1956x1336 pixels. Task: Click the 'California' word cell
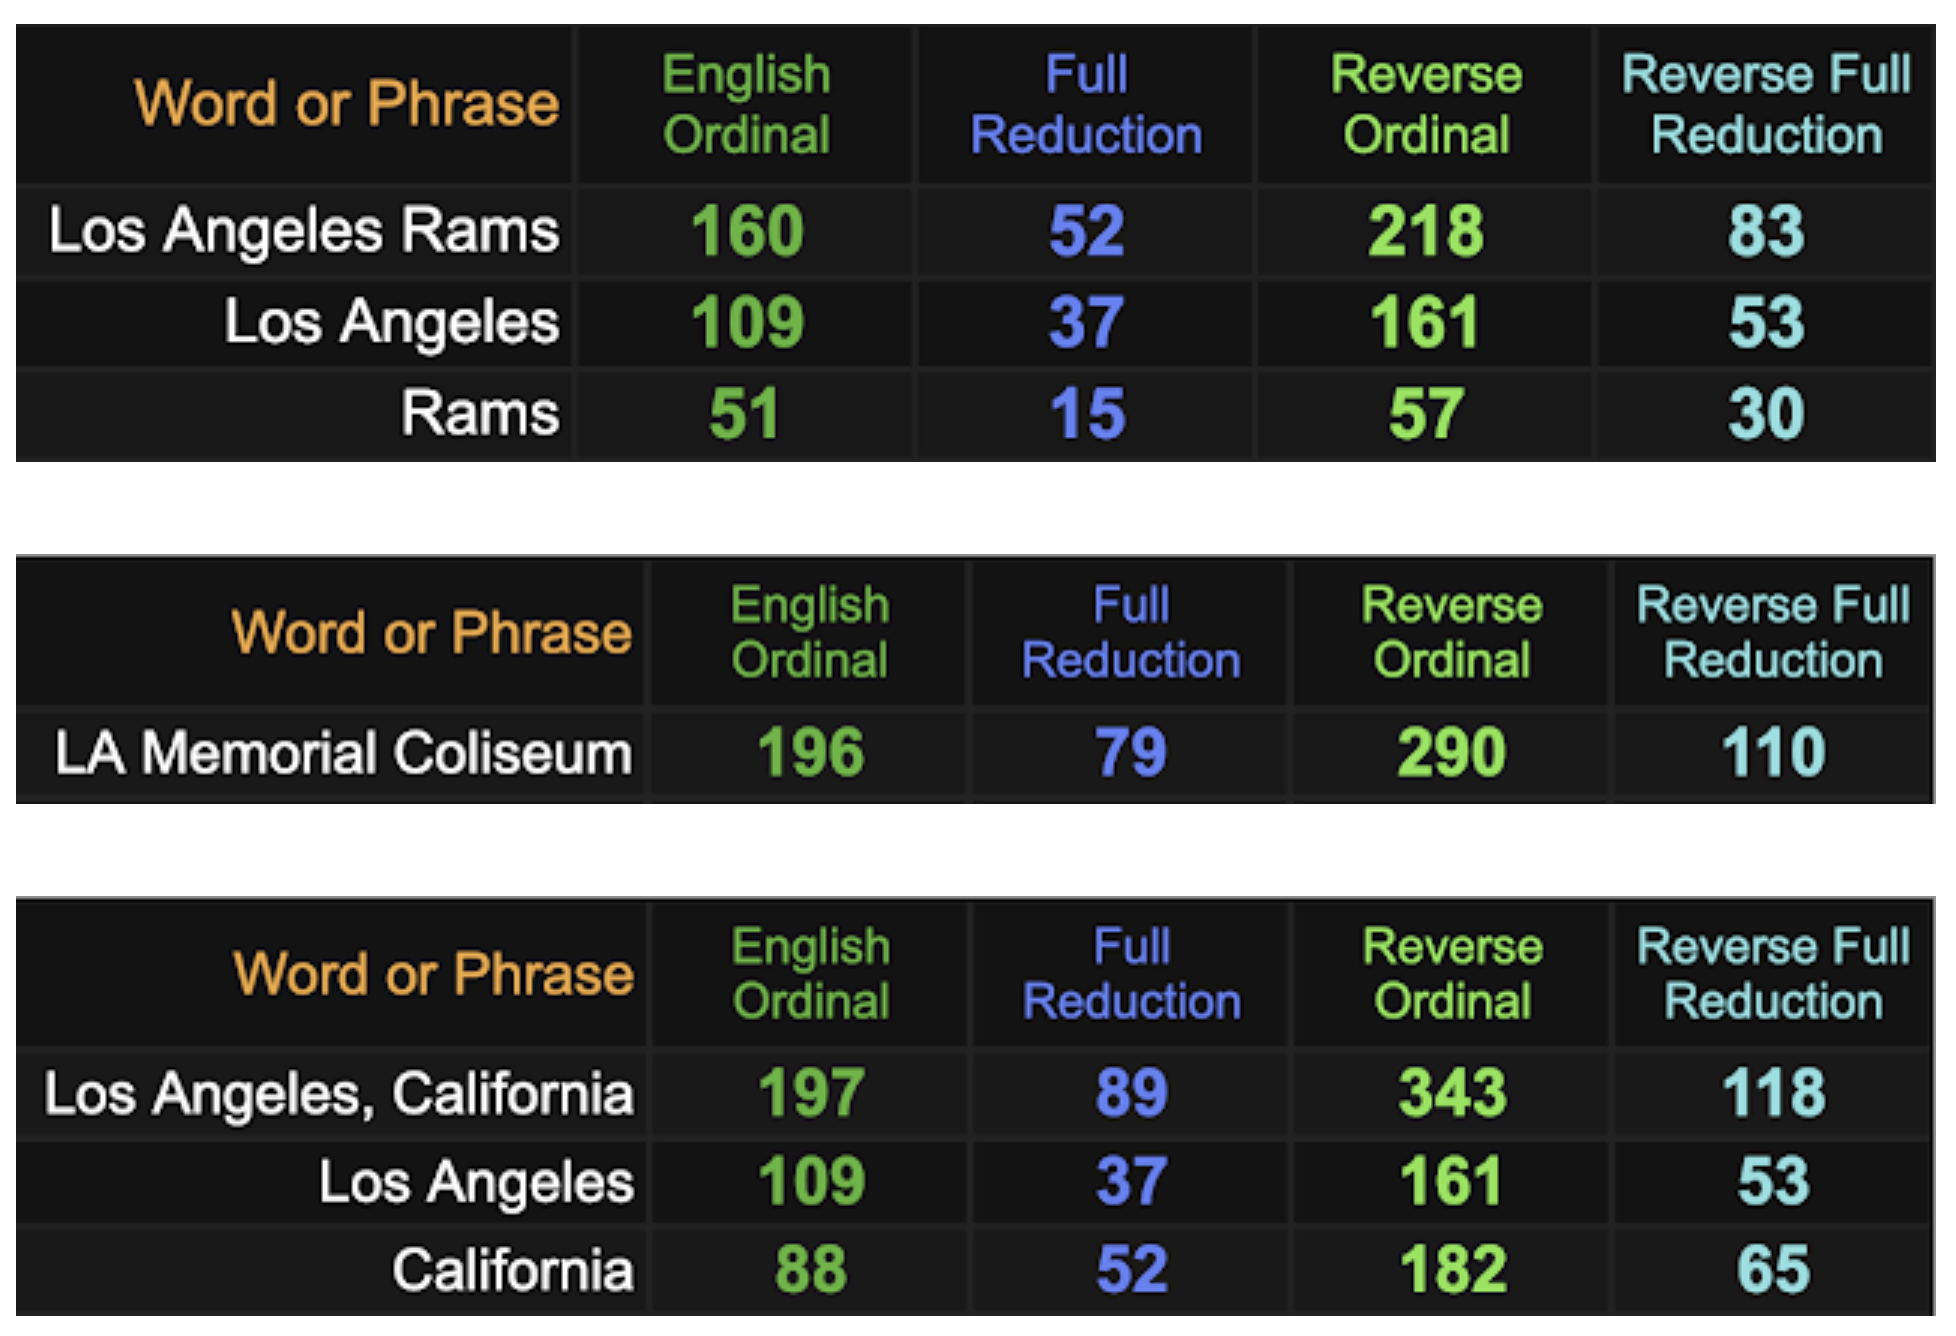click(x=513, y=1270)
